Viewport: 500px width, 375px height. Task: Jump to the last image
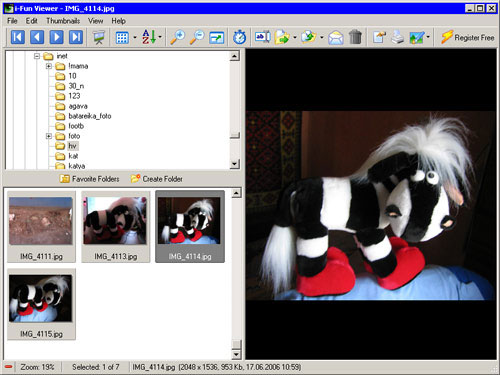pos(76,37)
